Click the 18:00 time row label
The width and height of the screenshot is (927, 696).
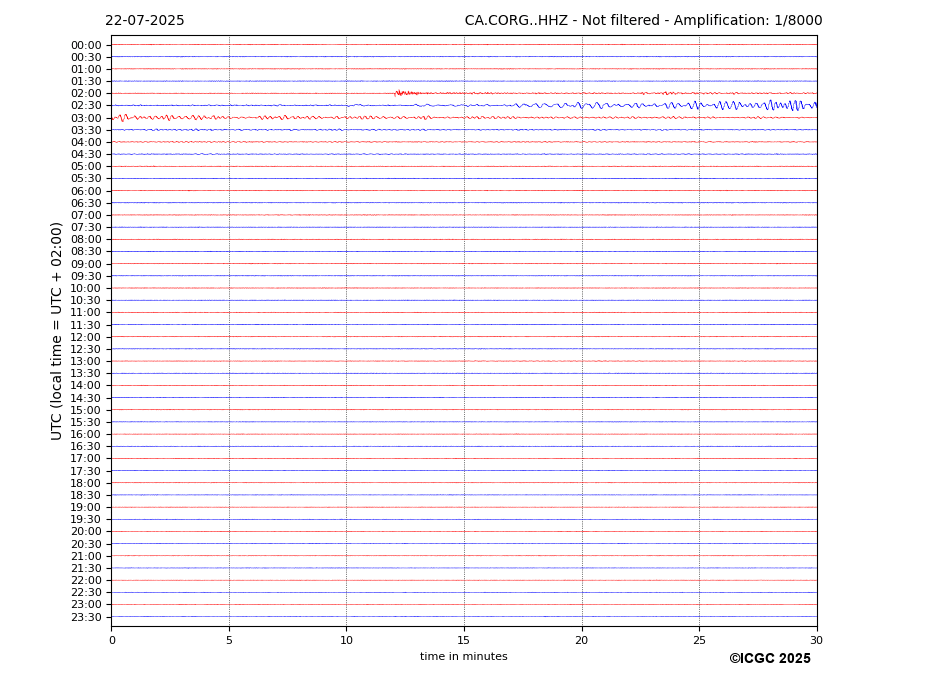coord(86,483)
